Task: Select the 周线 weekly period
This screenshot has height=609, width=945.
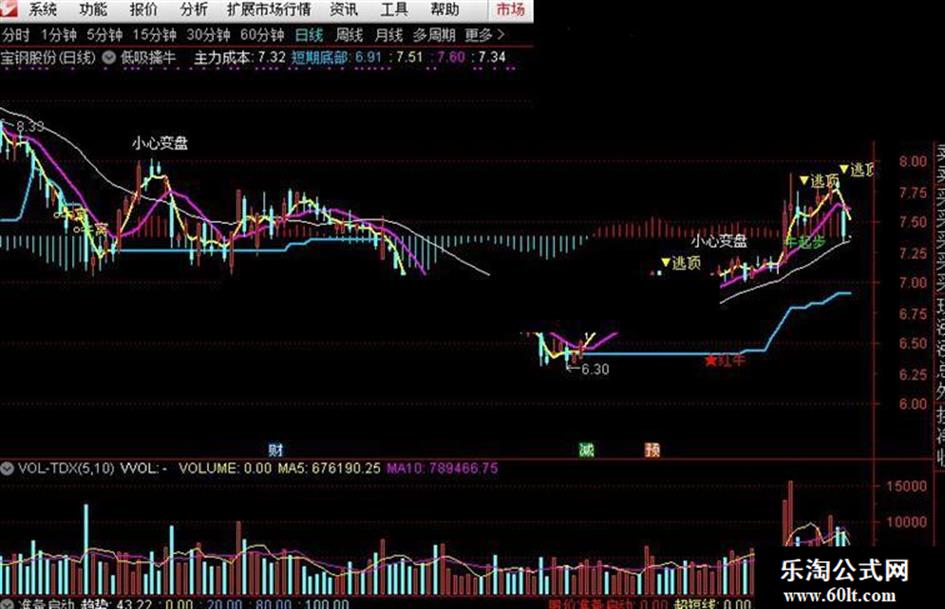Action: coord(349,35)
